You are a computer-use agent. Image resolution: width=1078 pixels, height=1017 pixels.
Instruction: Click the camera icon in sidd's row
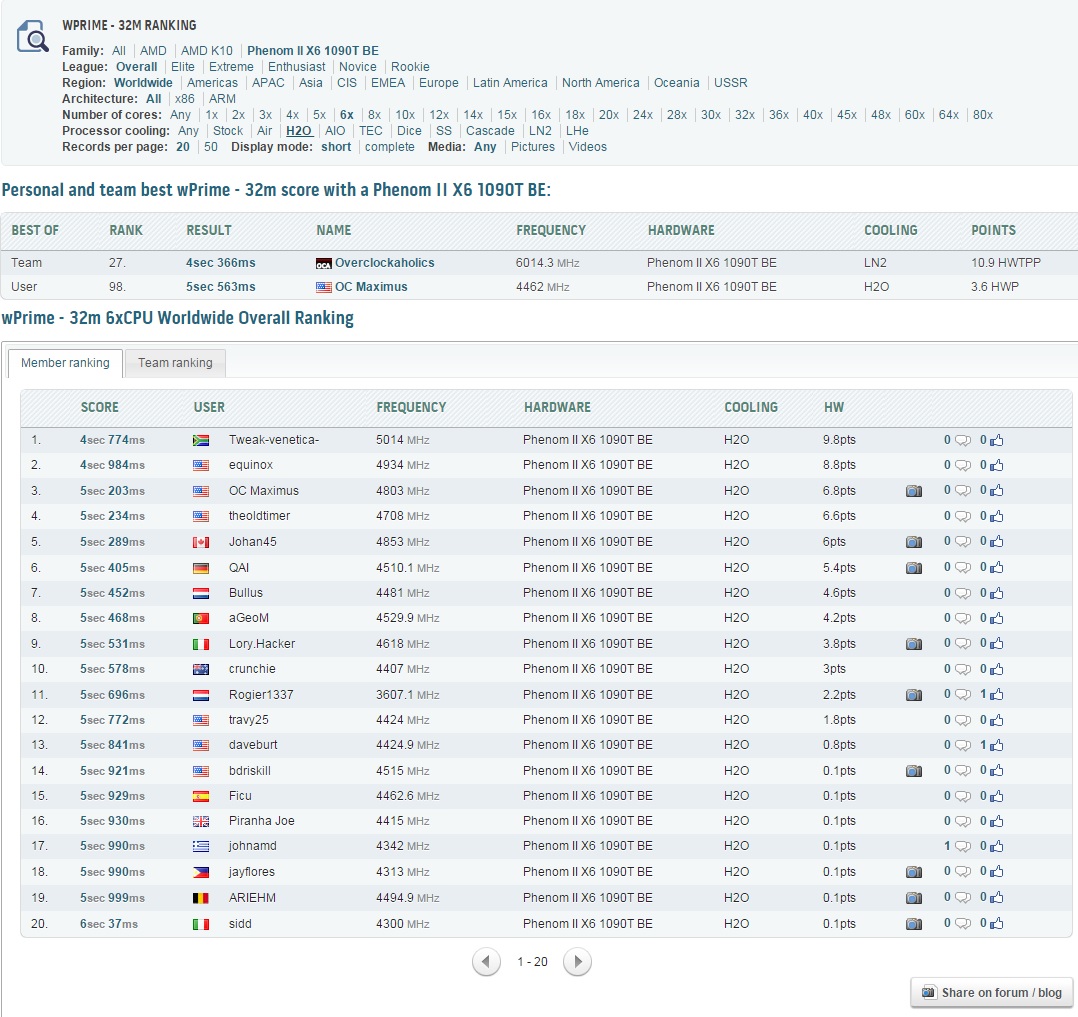(x=913, y=924)
